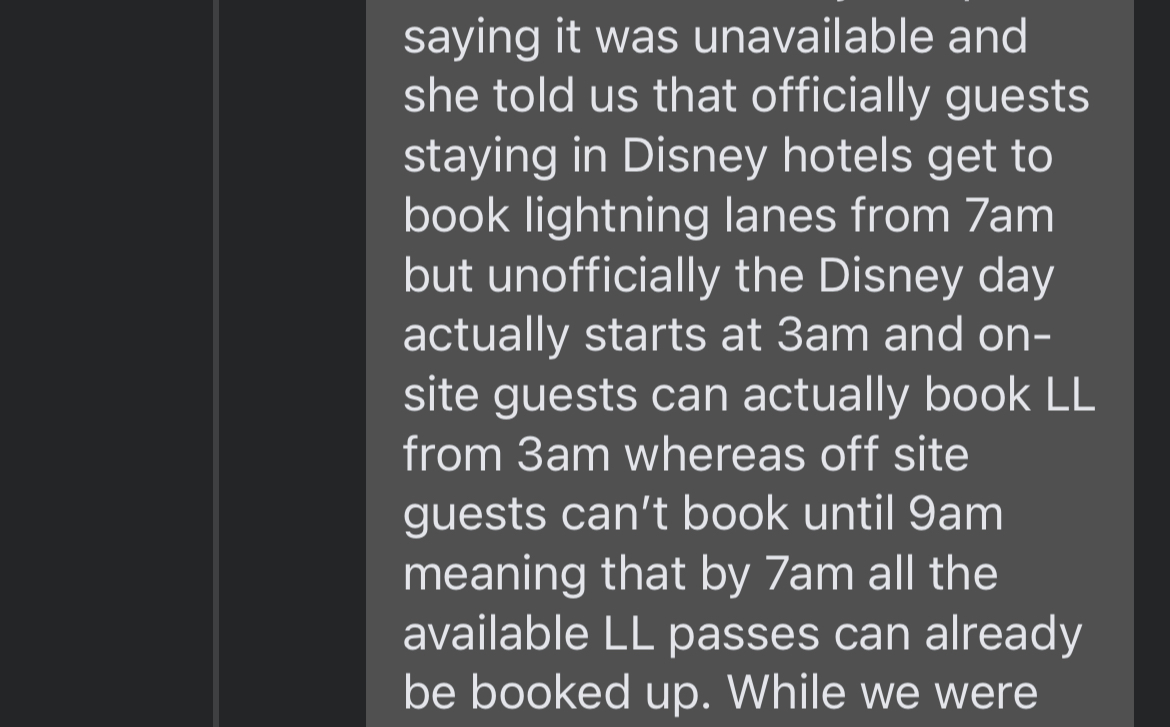Click the word "saying" at the top
Image resolution: width=1170 pixels, height=727 pixels.
(x=471, y=37)
